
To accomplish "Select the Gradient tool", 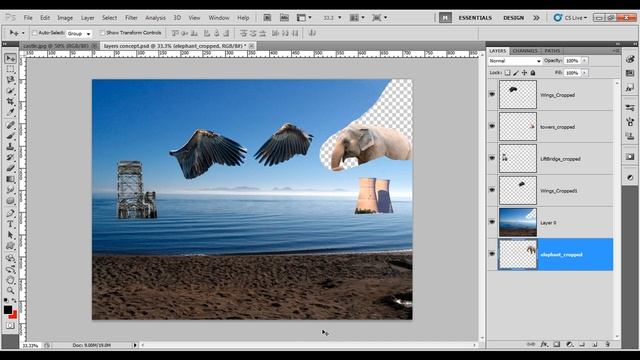I will [x=10, y=179].
